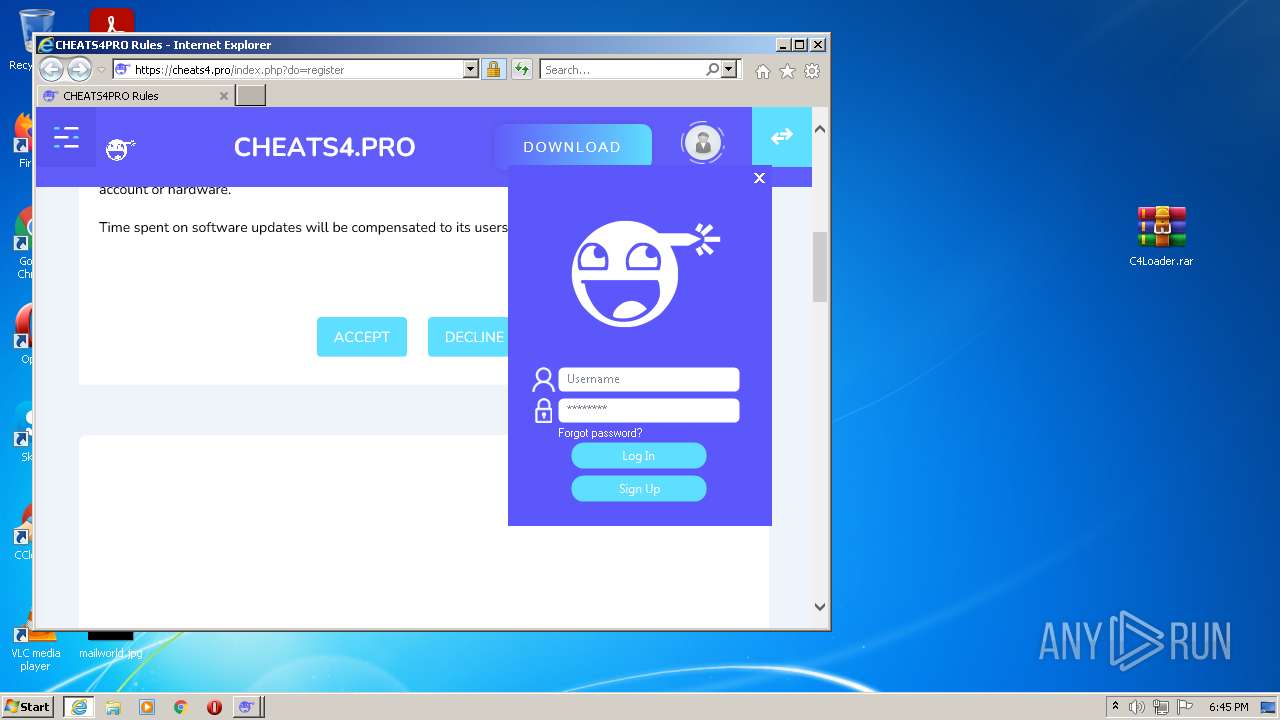
Task: Select the Adobe Reader desktop icon
Action: 112,21
